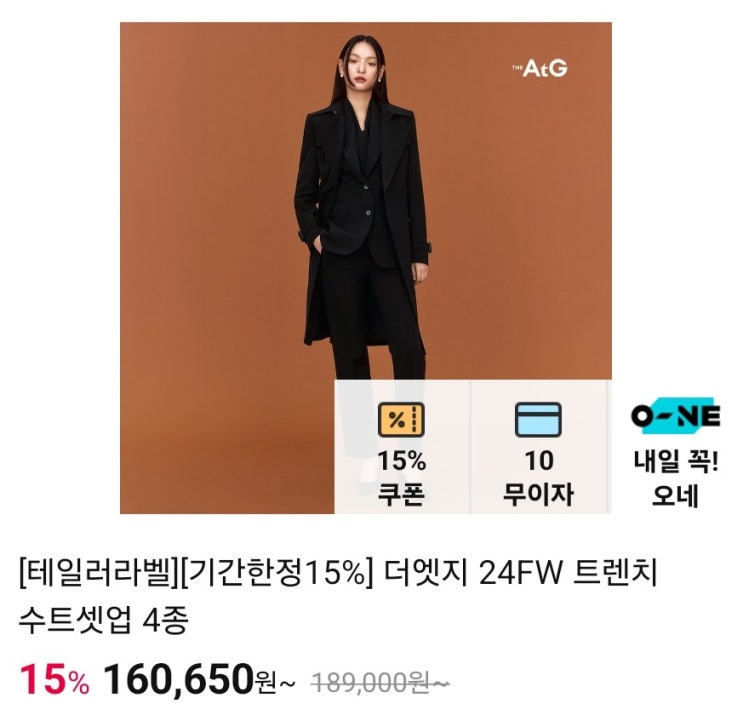743x715 pixels.
Task: Click the red 15% discount rate
Action: coord(54,679)
